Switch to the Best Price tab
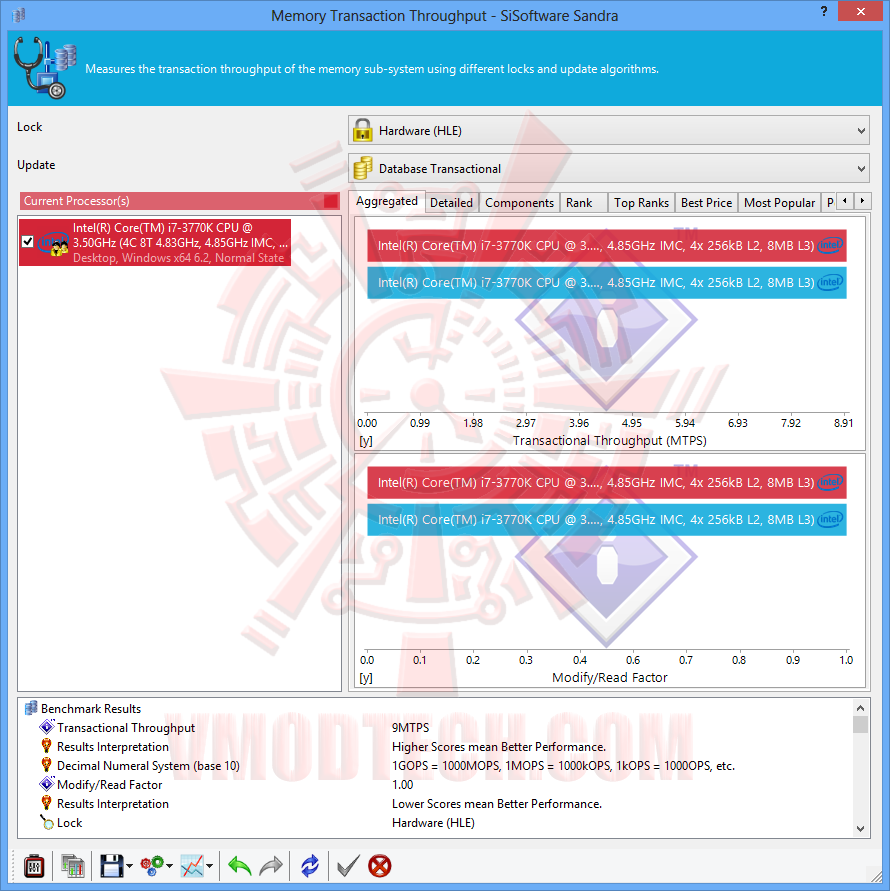This screenshot has width=890, height=891. point(706,203)
